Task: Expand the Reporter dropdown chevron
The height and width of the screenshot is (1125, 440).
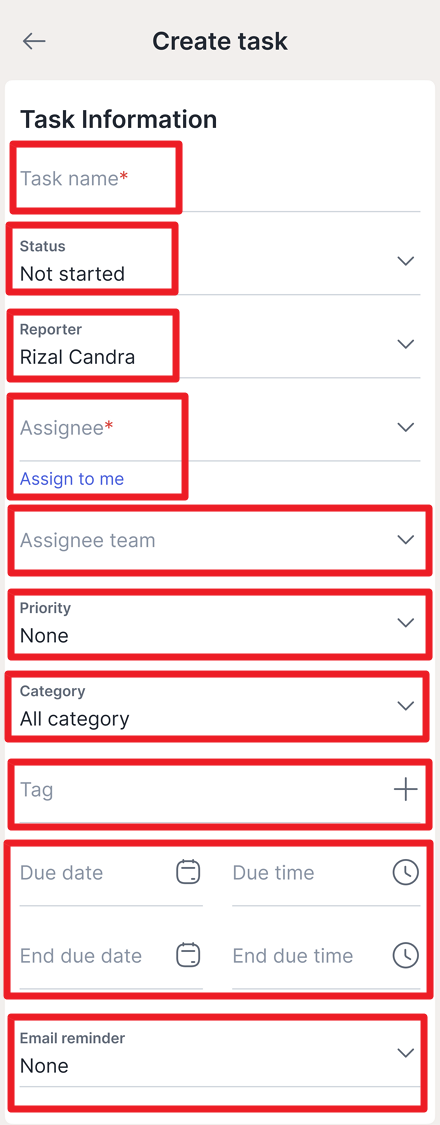Action: click(406, 344)
